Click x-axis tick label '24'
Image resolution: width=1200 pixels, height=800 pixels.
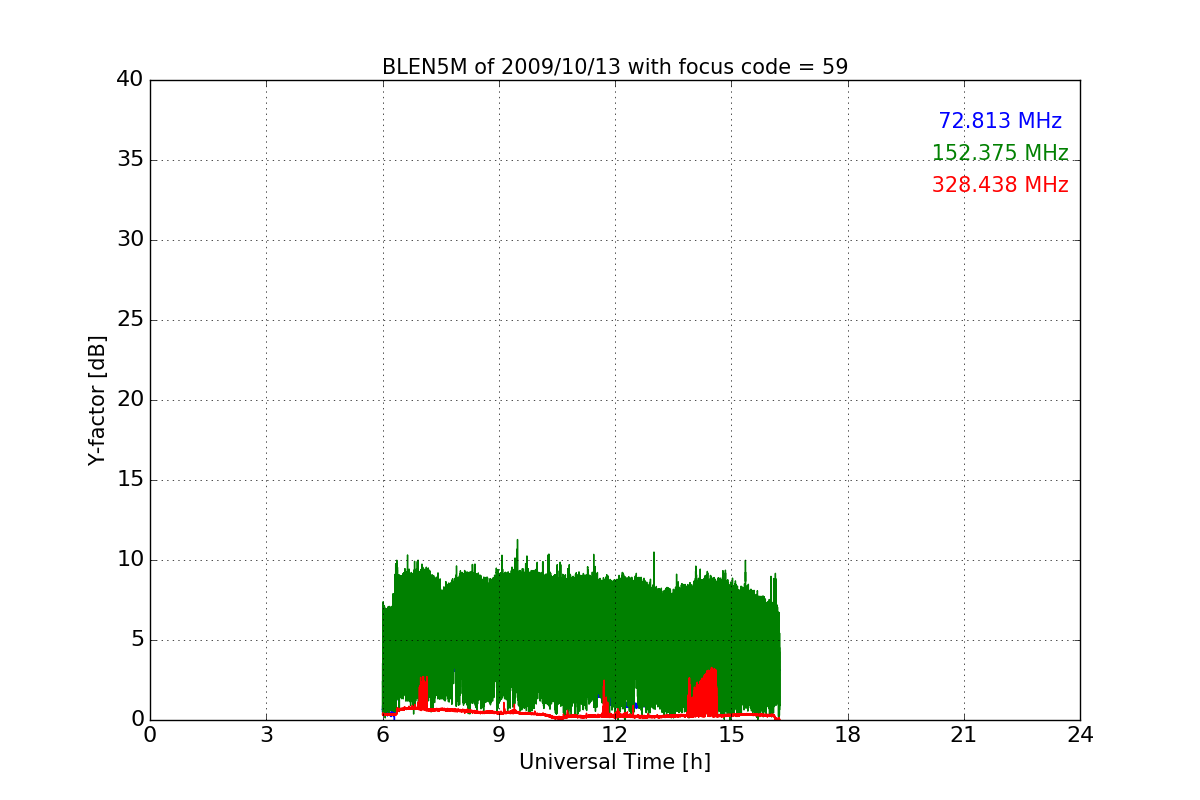click(x=1080, y=735)
